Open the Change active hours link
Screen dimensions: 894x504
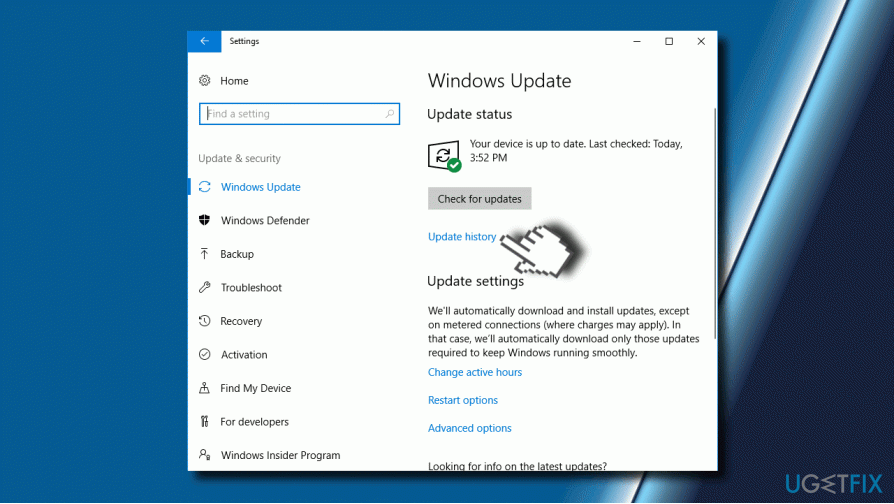coord(475,372)
